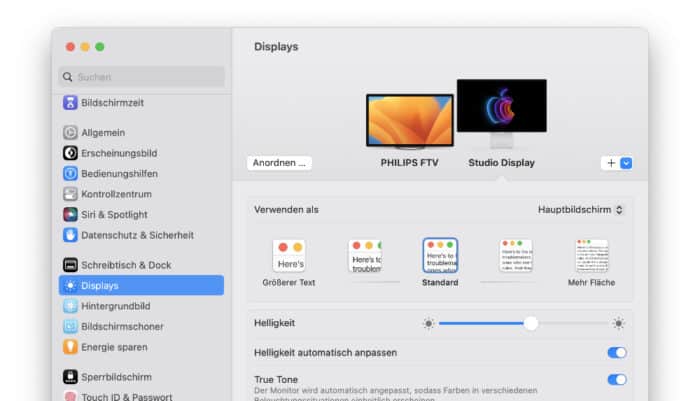Viewport: 700px width, 401px height.
Task: Close the System Settings window
Action: point(70,47)
